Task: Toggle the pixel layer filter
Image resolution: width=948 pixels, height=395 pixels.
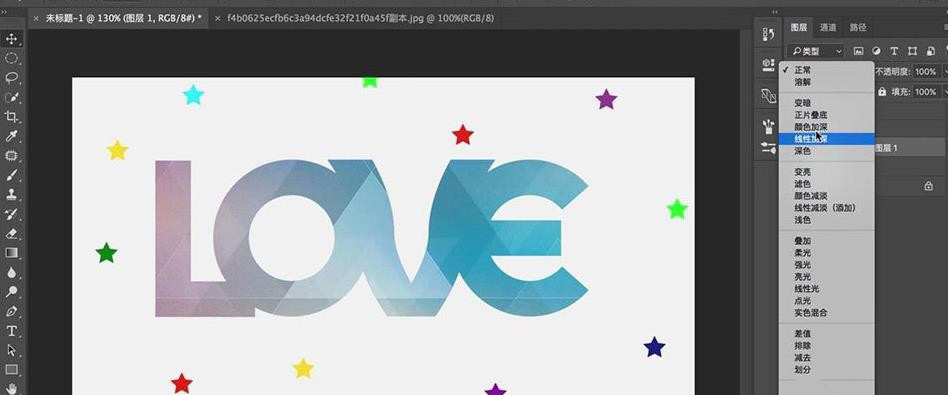Action: coord(858,51)
